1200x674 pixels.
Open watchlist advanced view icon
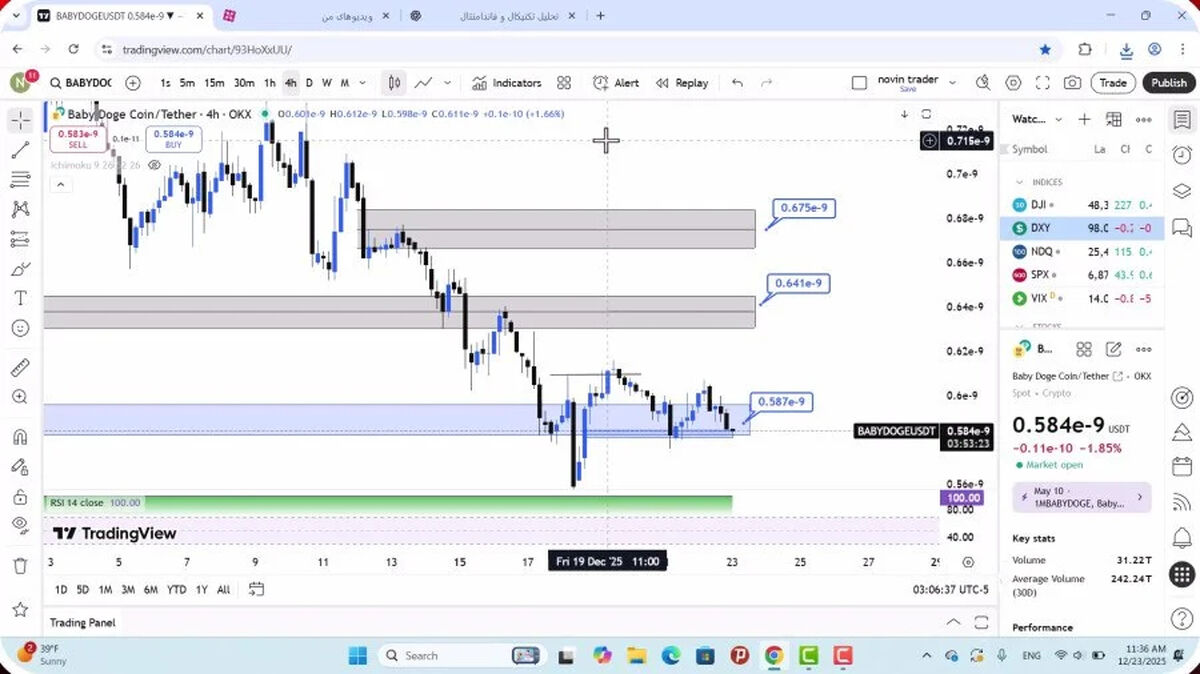(x=1114, y=119)
